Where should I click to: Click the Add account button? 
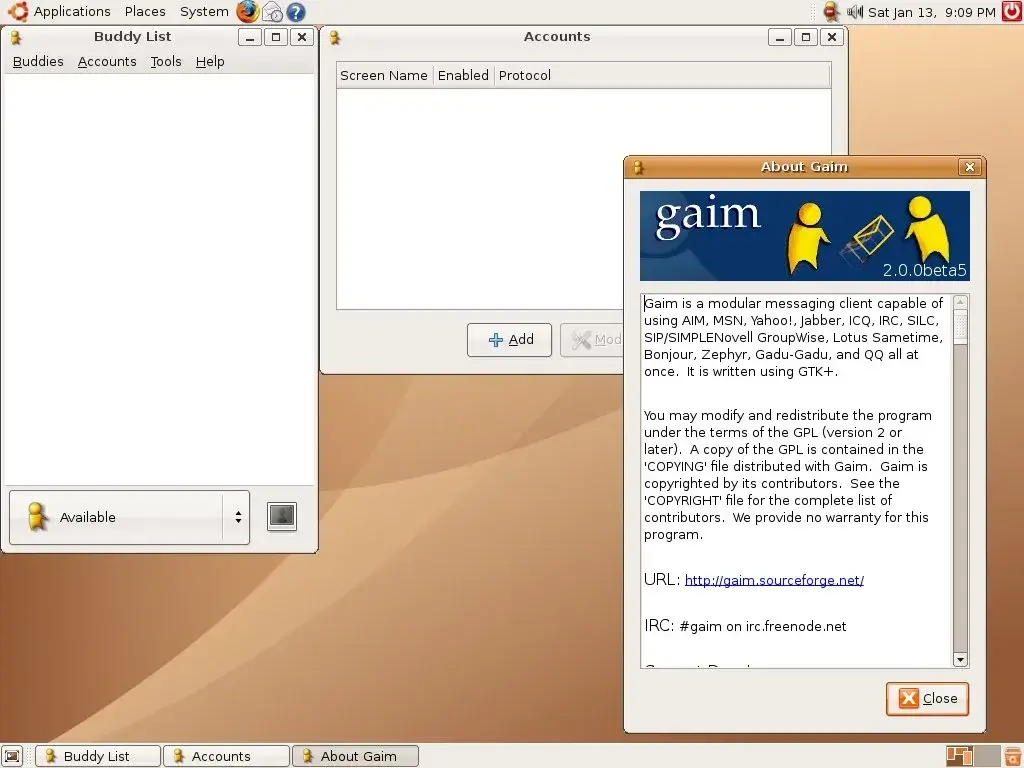509,340
